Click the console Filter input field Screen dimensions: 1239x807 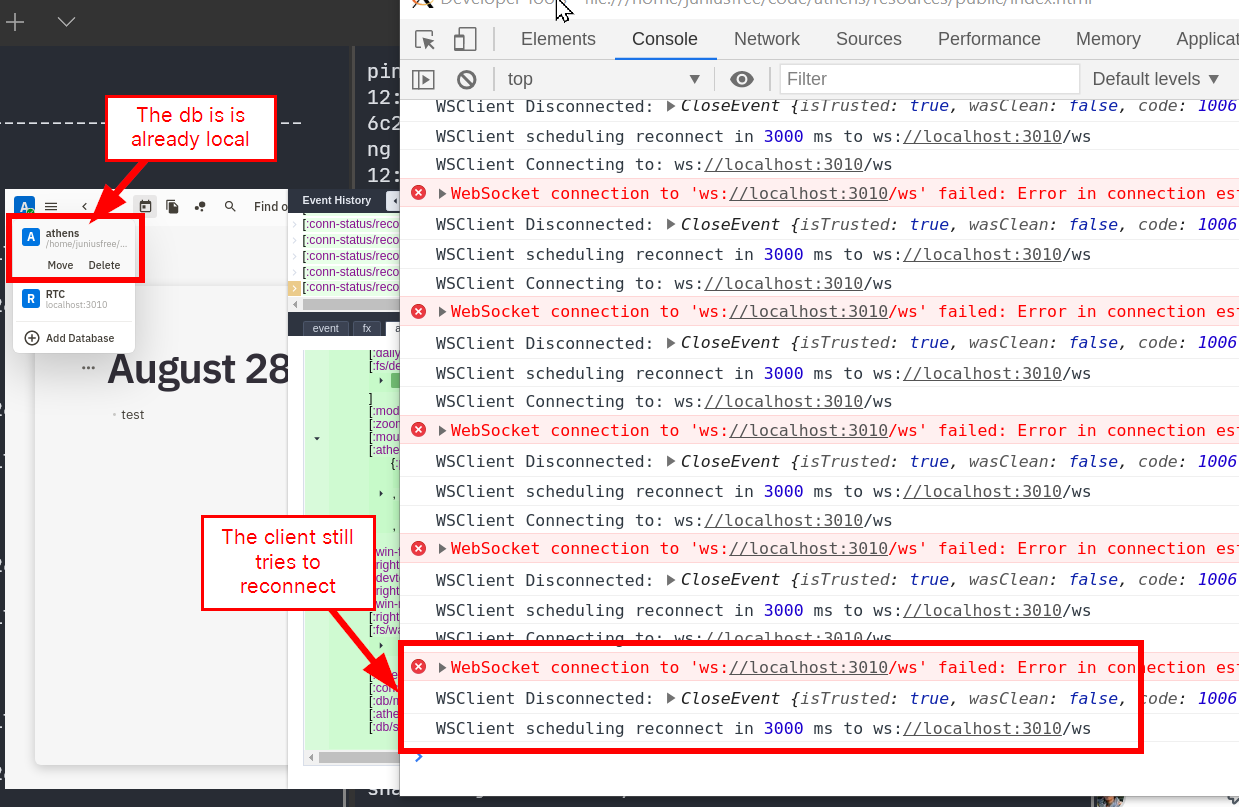click(928, 79)
